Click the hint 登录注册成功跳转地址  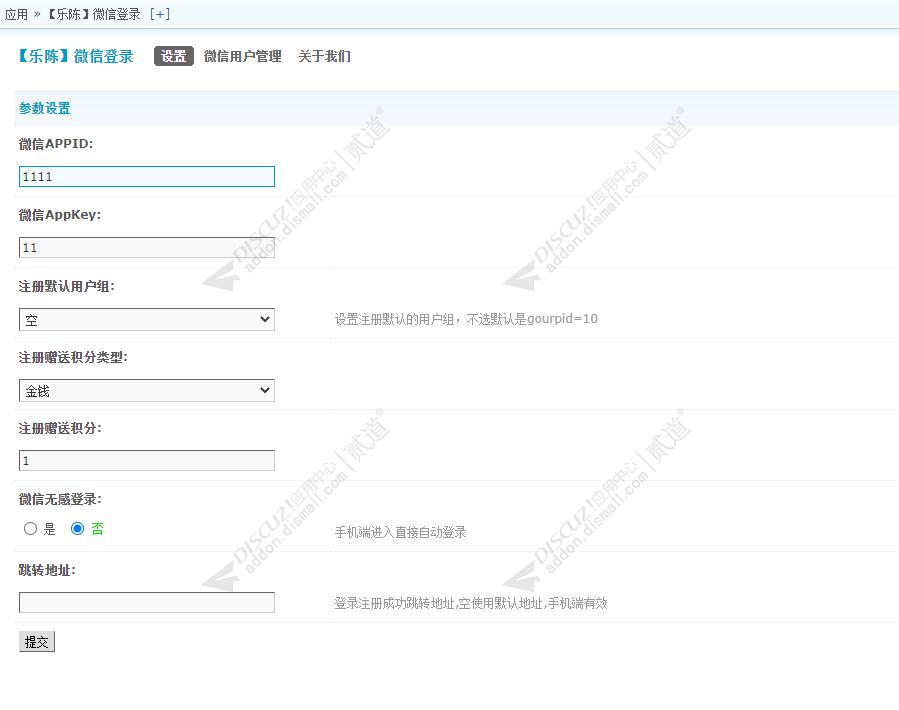(x=471, y=603)
